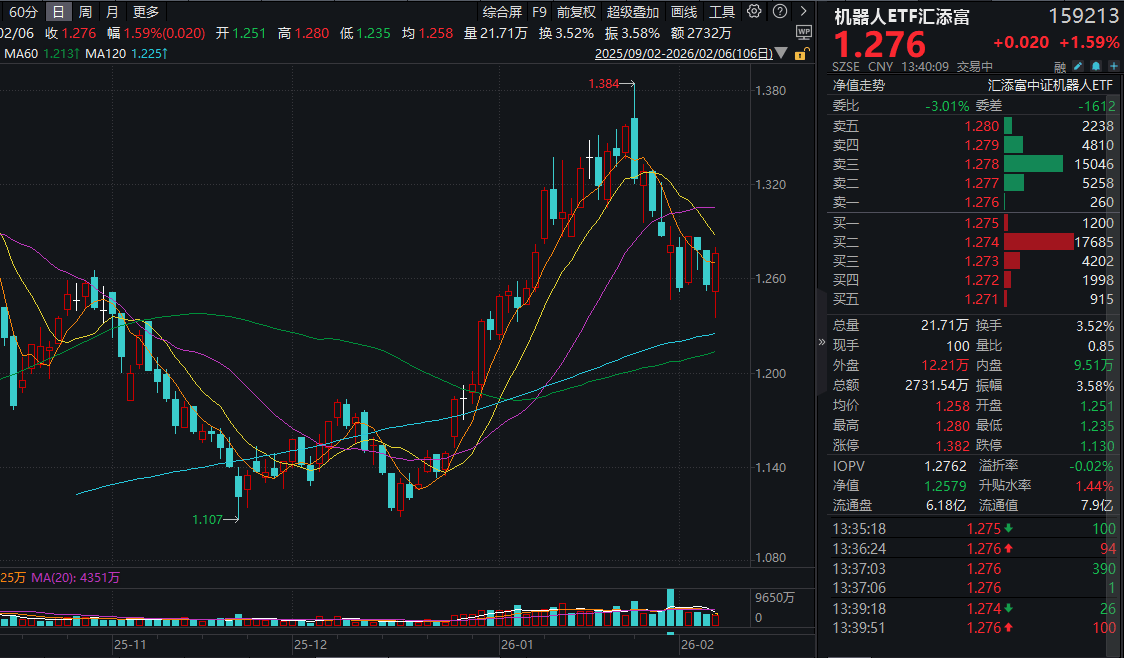Switch to 60分 chart period

coord(23,12)
